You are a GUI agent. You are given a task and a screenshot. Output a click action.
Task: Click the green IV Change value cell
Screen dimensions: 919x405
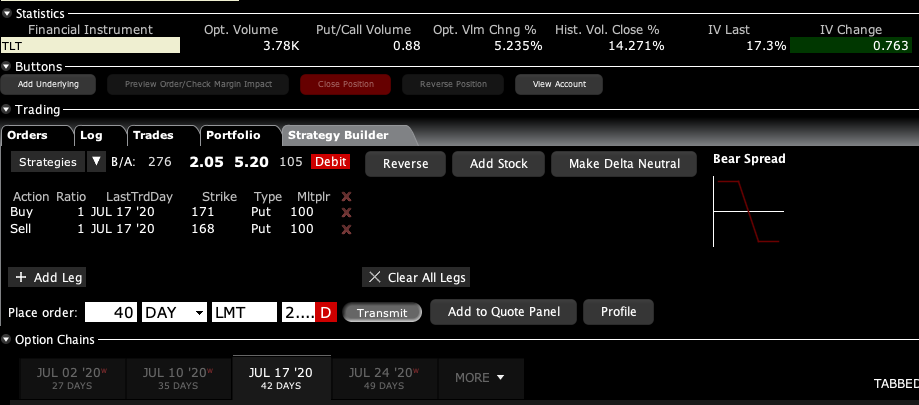coord(850,46)
